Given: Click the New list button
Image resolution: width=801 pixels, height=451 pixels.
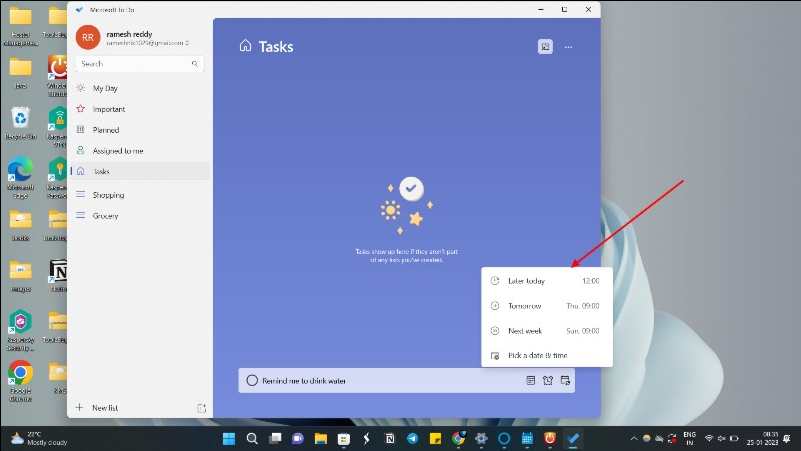Looking at the screenshot, I should (105, 408).
